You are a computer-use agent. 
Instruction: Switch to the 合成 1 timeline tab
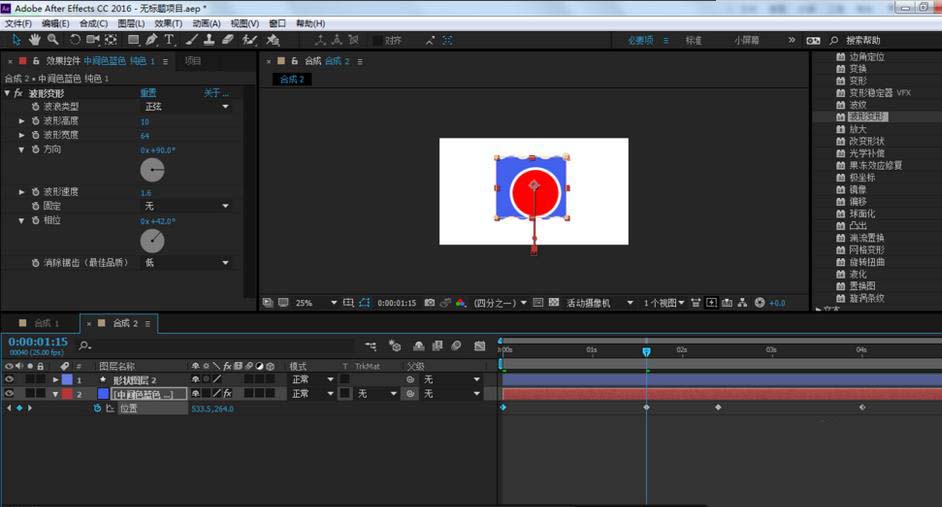click(x=46, y=323)
